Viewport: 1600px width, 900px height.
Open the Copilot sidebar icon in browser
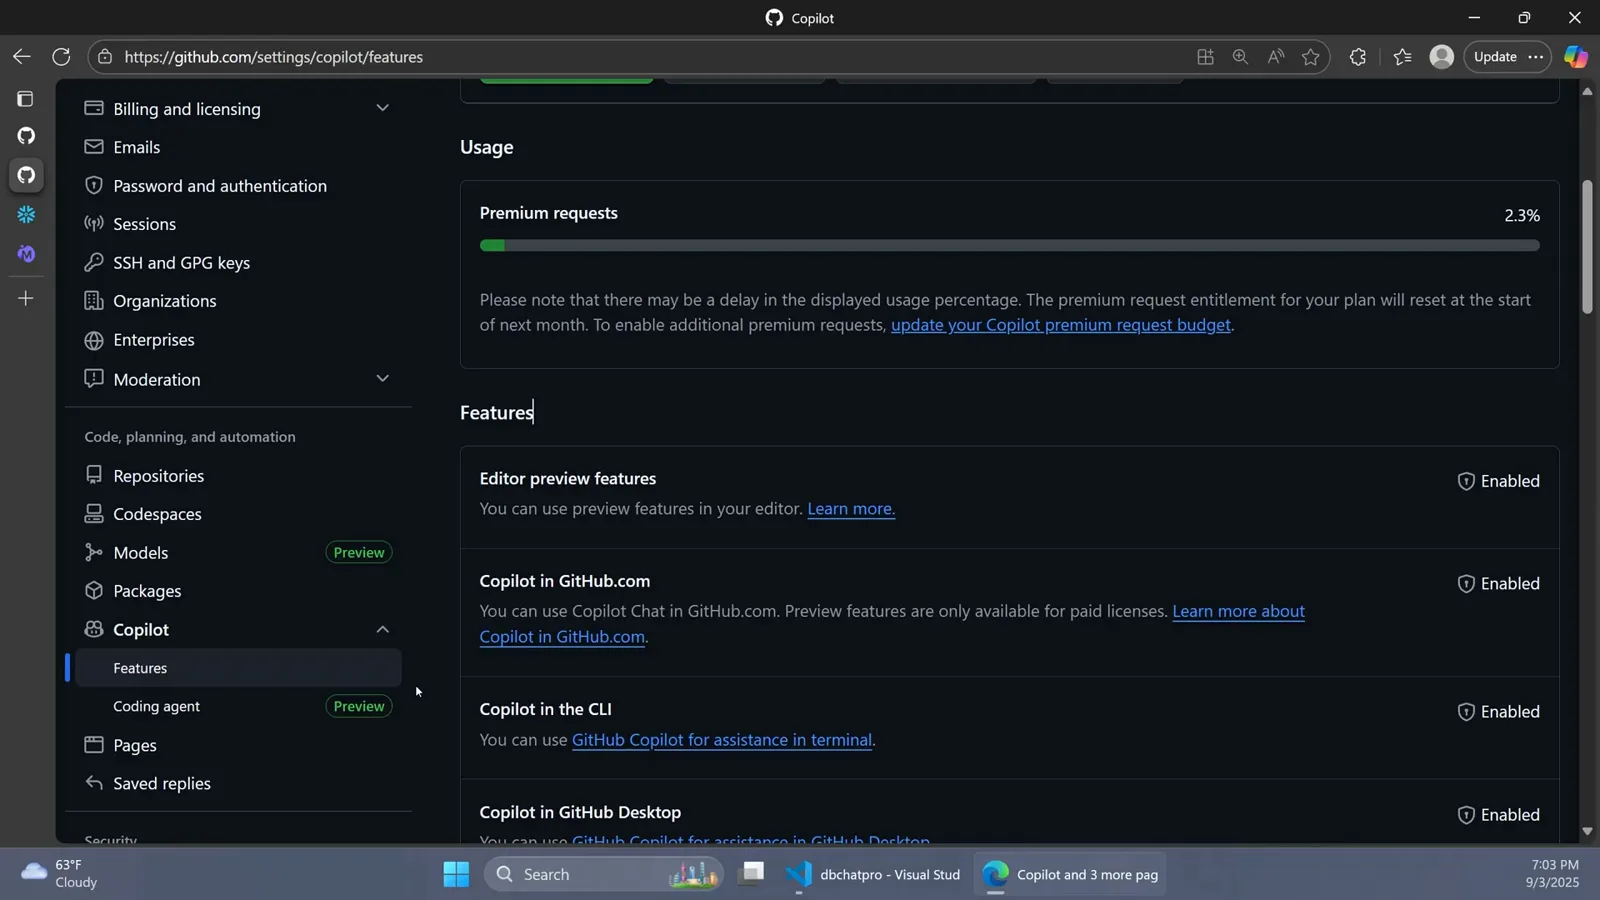(x=1576, y=57)
